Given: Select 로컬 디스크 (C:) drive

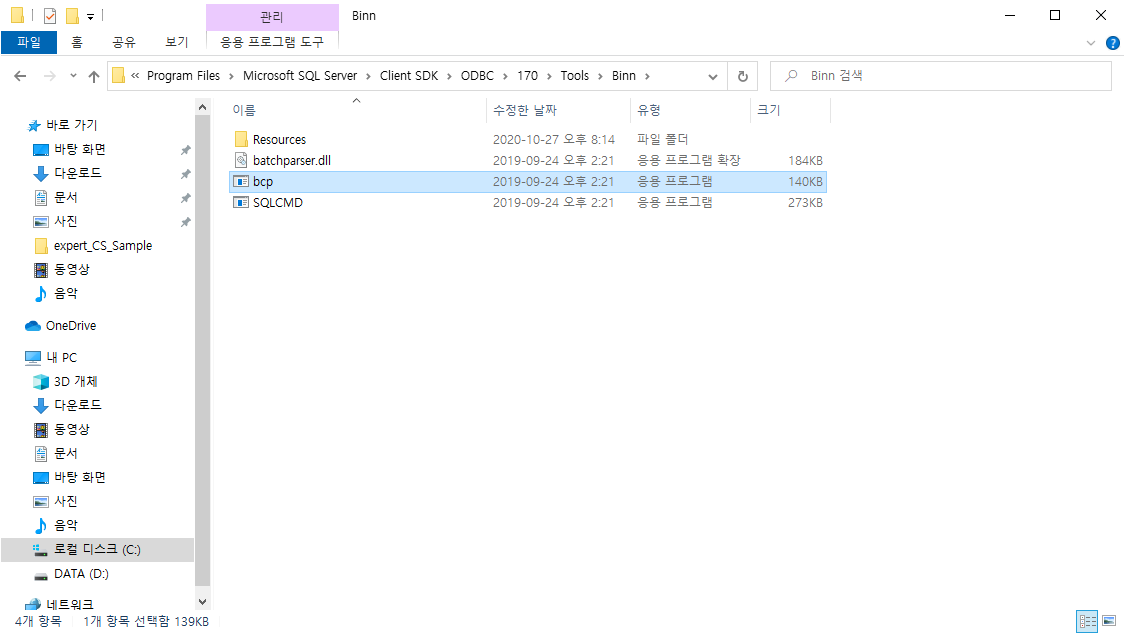Looking at the screenshot, I should point(97,549).
